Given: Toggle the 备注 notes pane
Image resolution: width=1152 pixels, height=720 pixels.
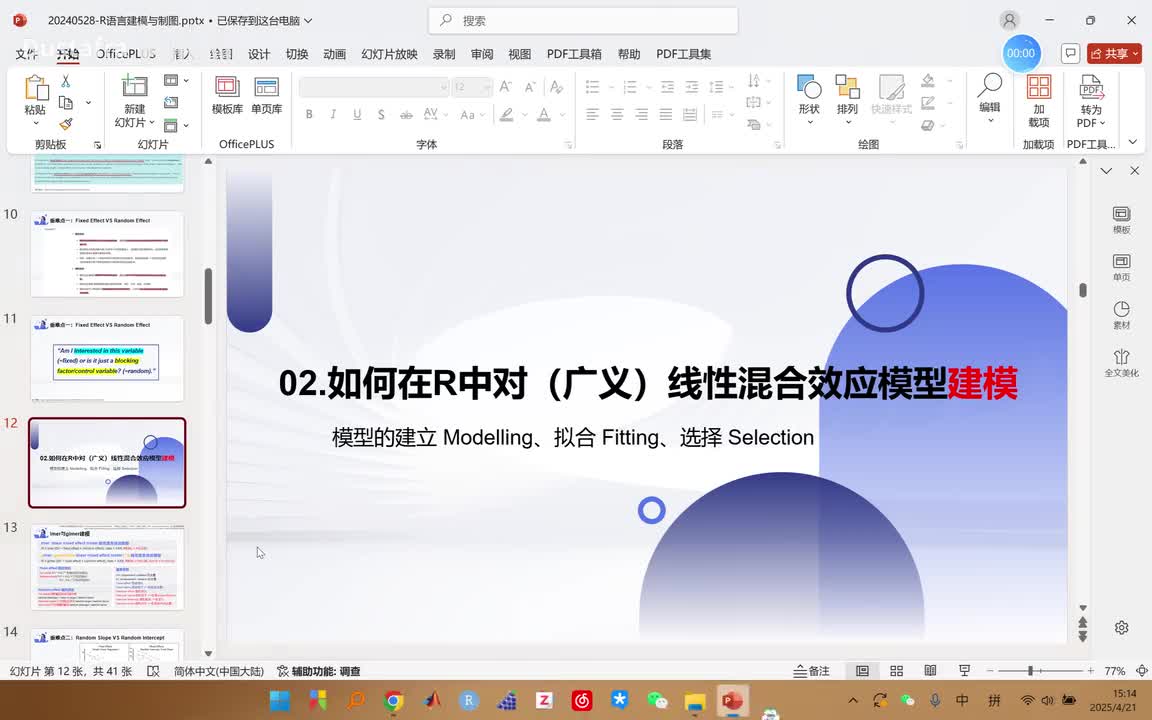Looking at the screenshot, I should pos(812,671).
